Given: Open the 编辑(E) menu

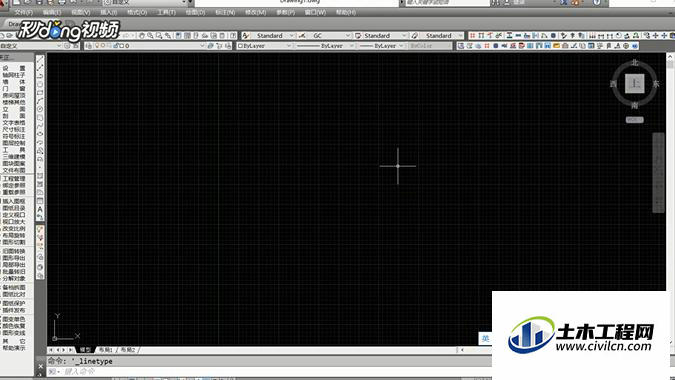Looking at the screenshot, I should point(52,12).
